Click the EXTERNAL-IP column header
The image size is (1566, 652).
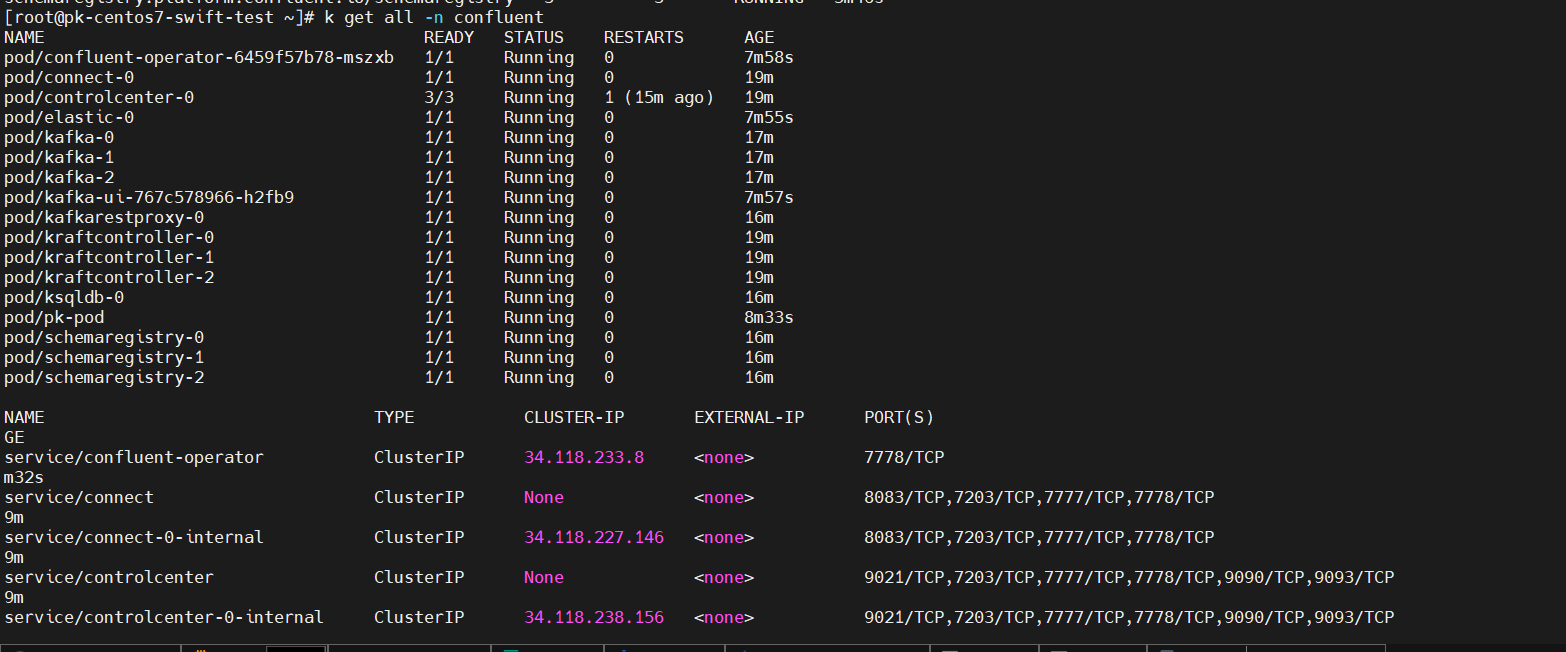pyautogui.click(x=749, y=417)
